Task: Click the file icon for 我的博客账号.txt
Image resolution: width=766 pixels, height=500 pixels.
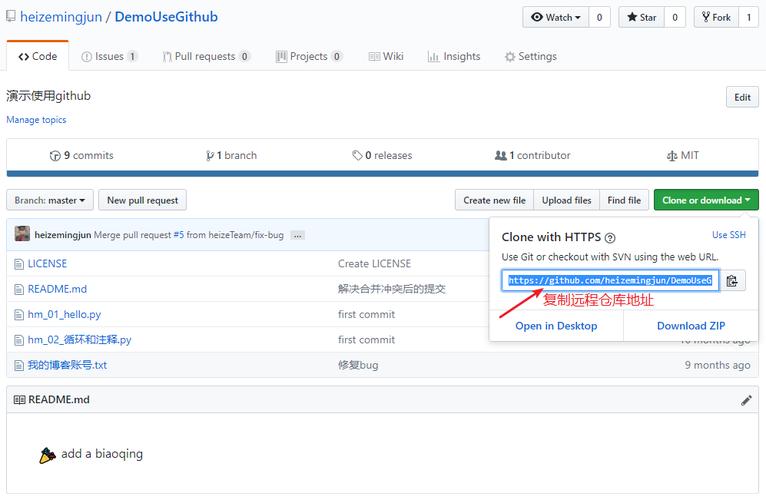Action: [19, 366]
